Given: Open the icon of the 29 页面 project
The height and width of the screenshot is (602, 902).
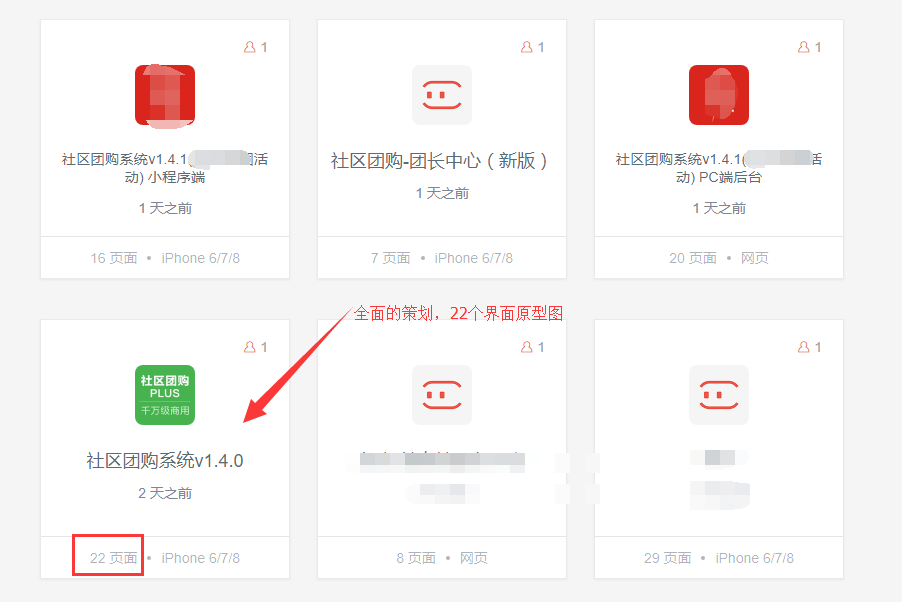Looking at the screenshot, I should 719,395.
